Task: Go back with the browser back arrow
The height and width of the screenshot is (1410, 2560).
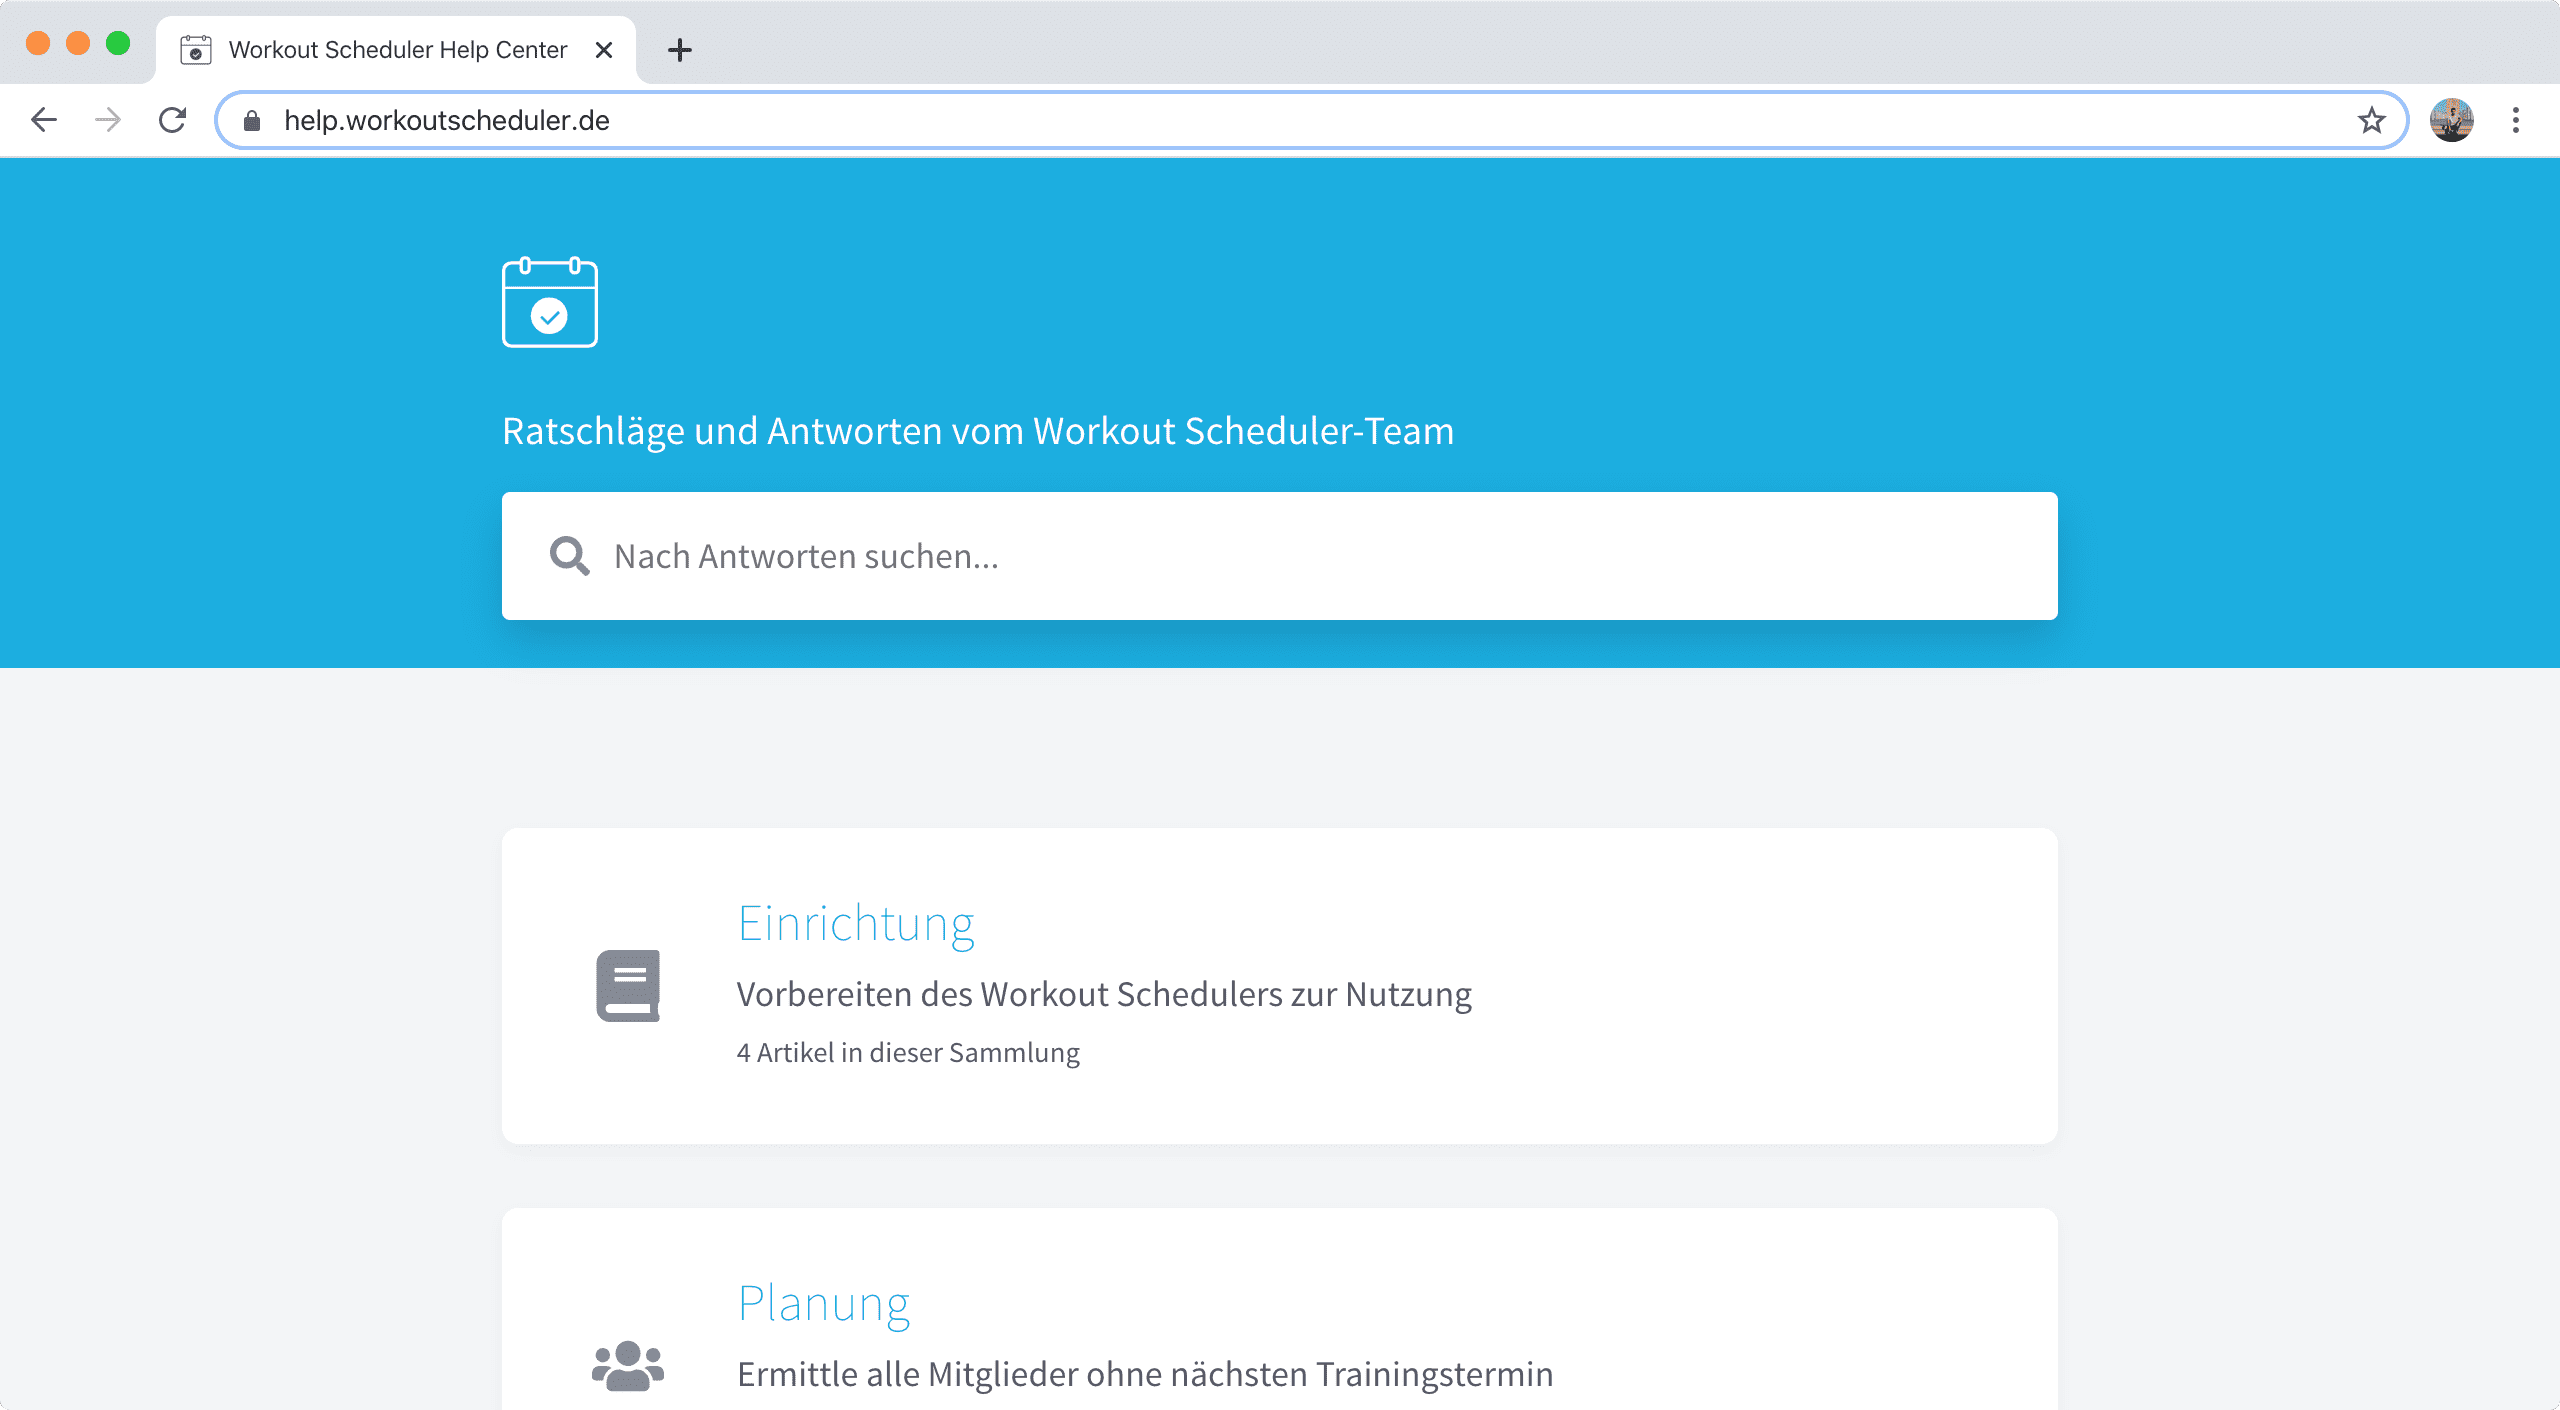Action: pyautogui.click(x=44, y=120)
